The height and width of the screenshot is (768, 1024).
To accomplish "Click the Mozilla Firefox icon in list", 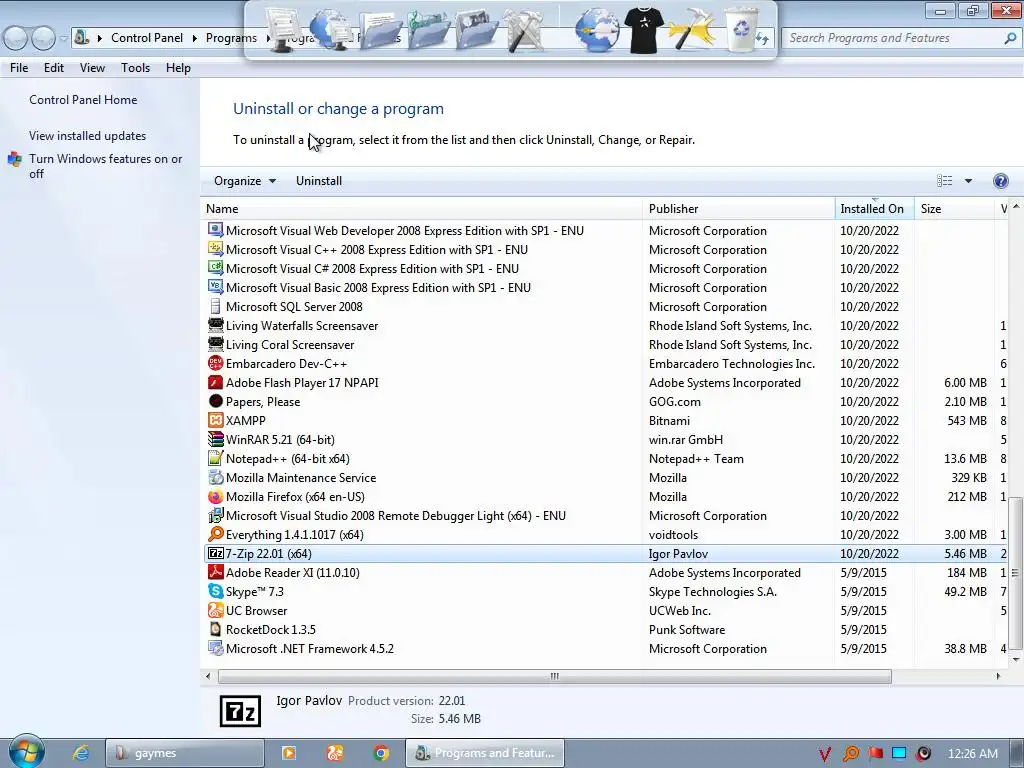I will click(x=216, y=496).
